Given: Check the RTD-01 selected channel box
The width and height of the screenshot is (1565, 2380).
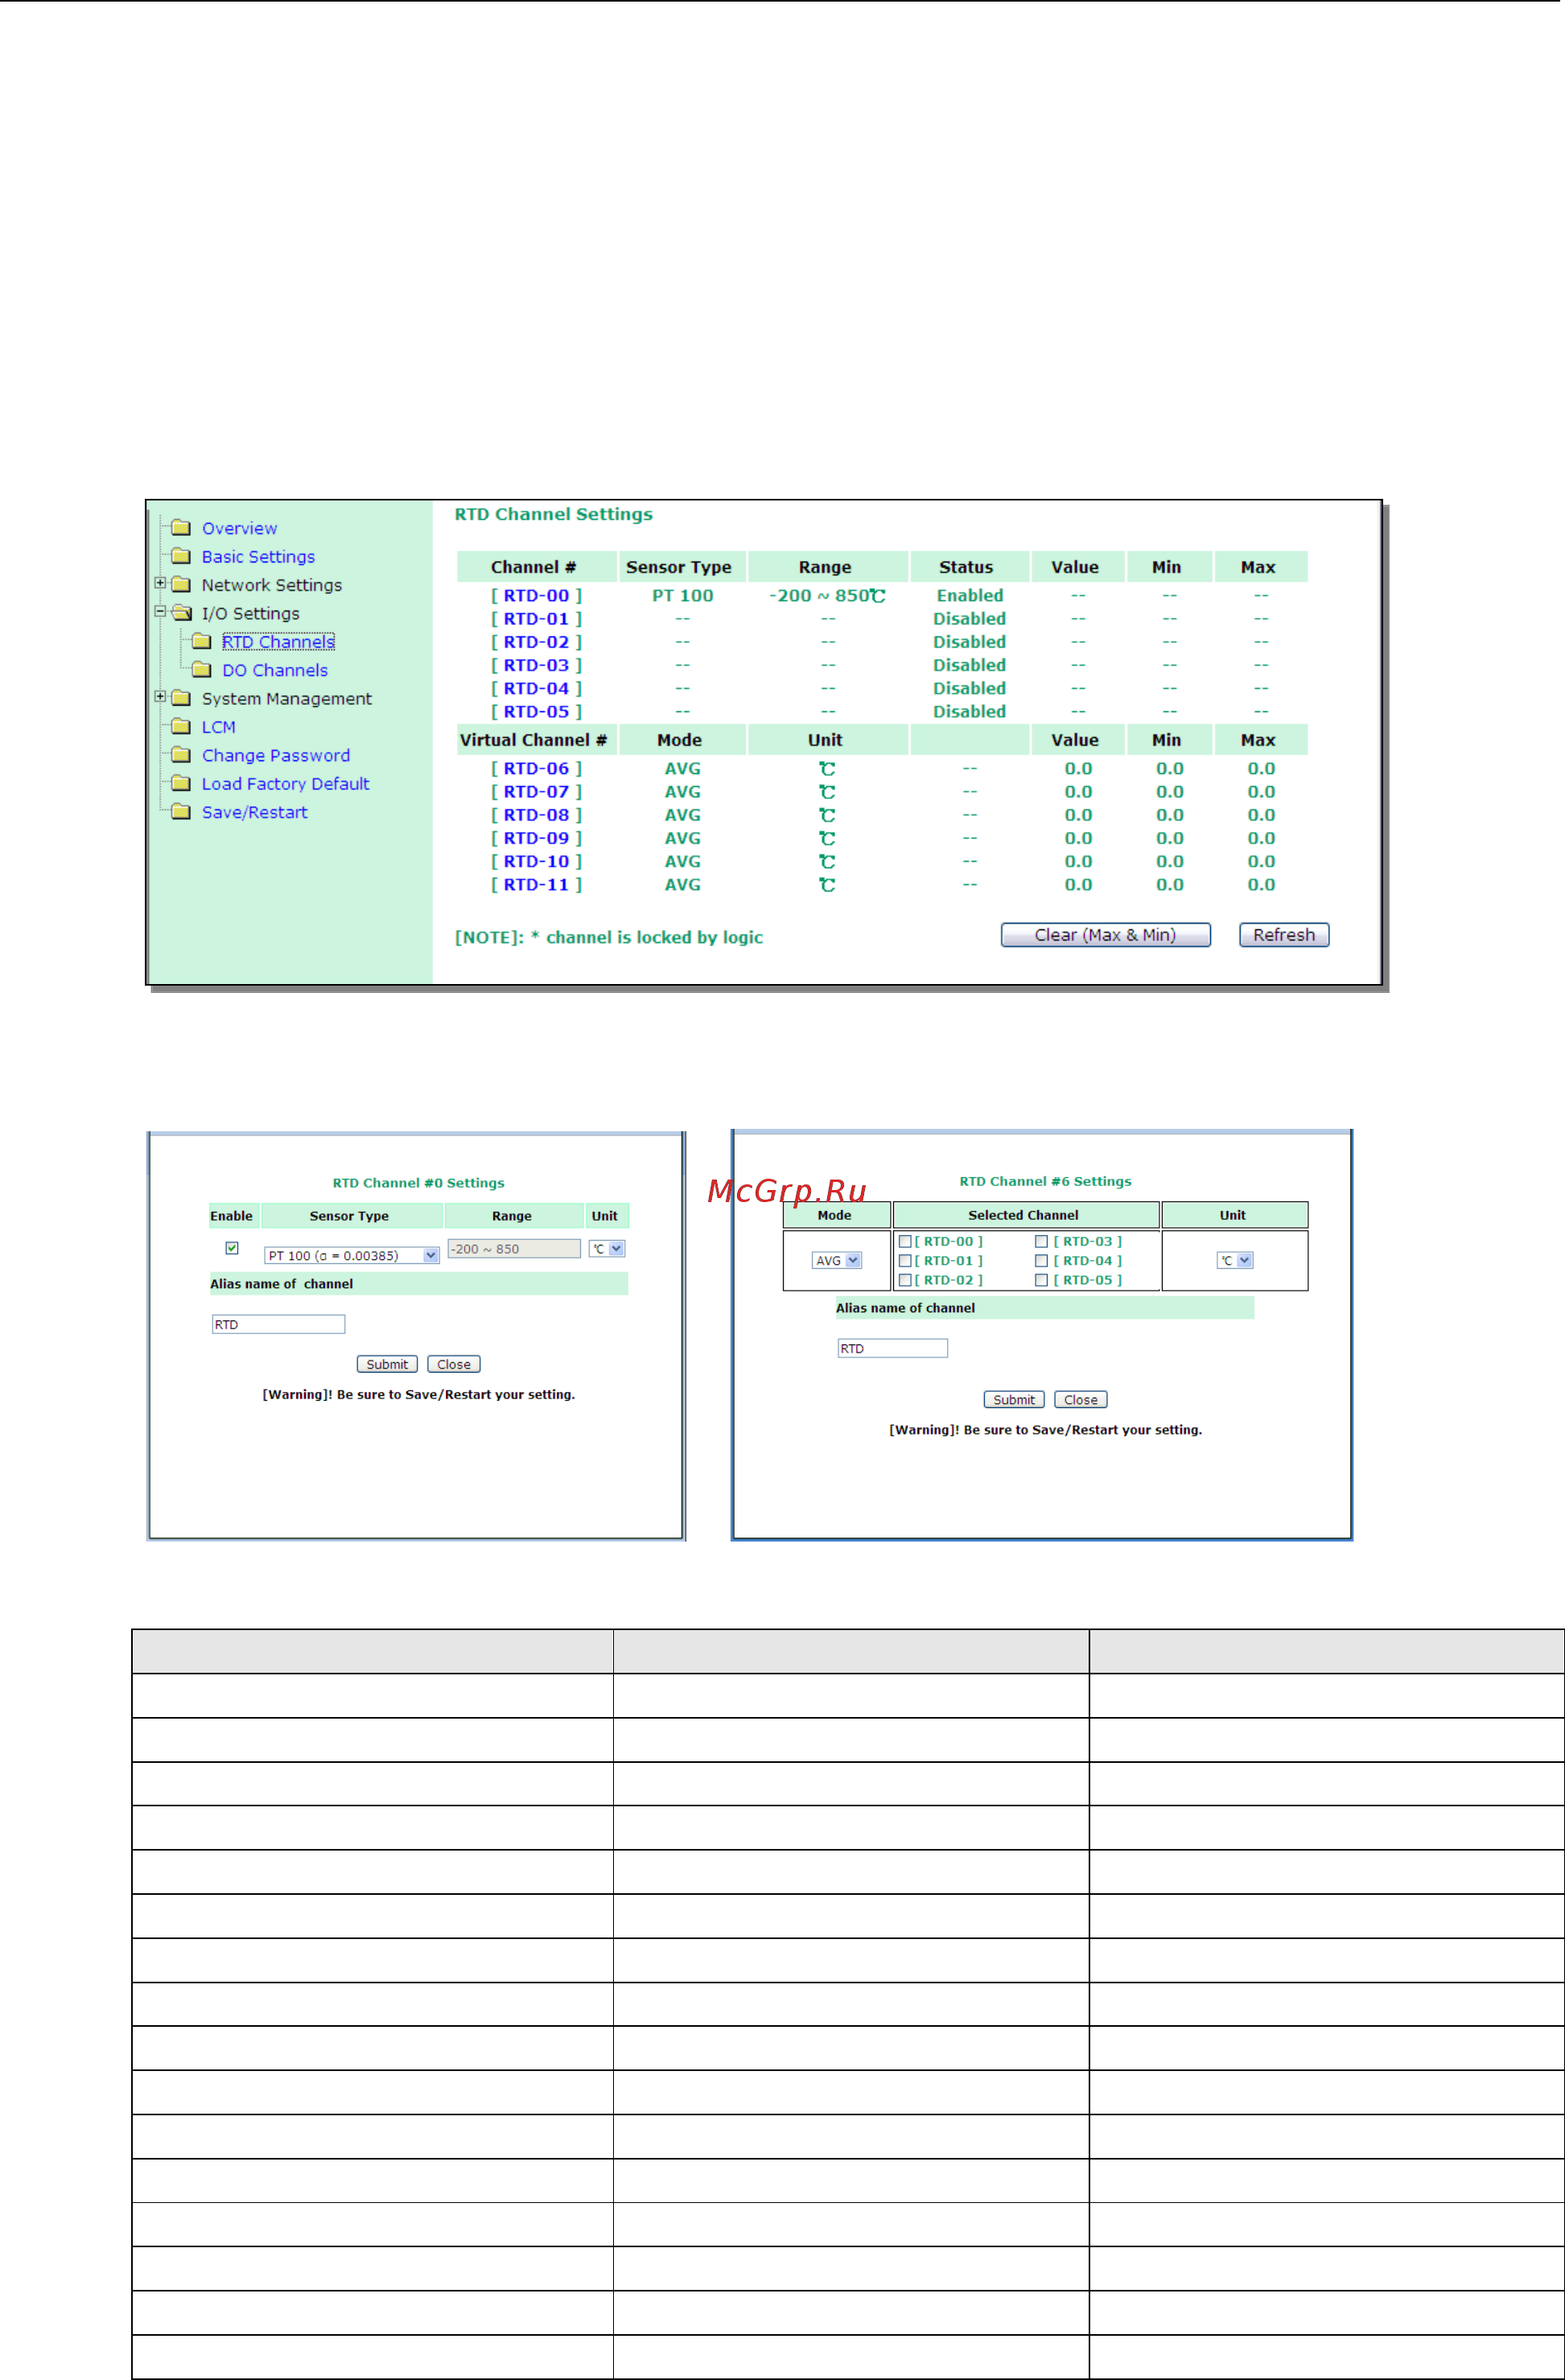Looking at the screenshot, I should coord(905,1261).
